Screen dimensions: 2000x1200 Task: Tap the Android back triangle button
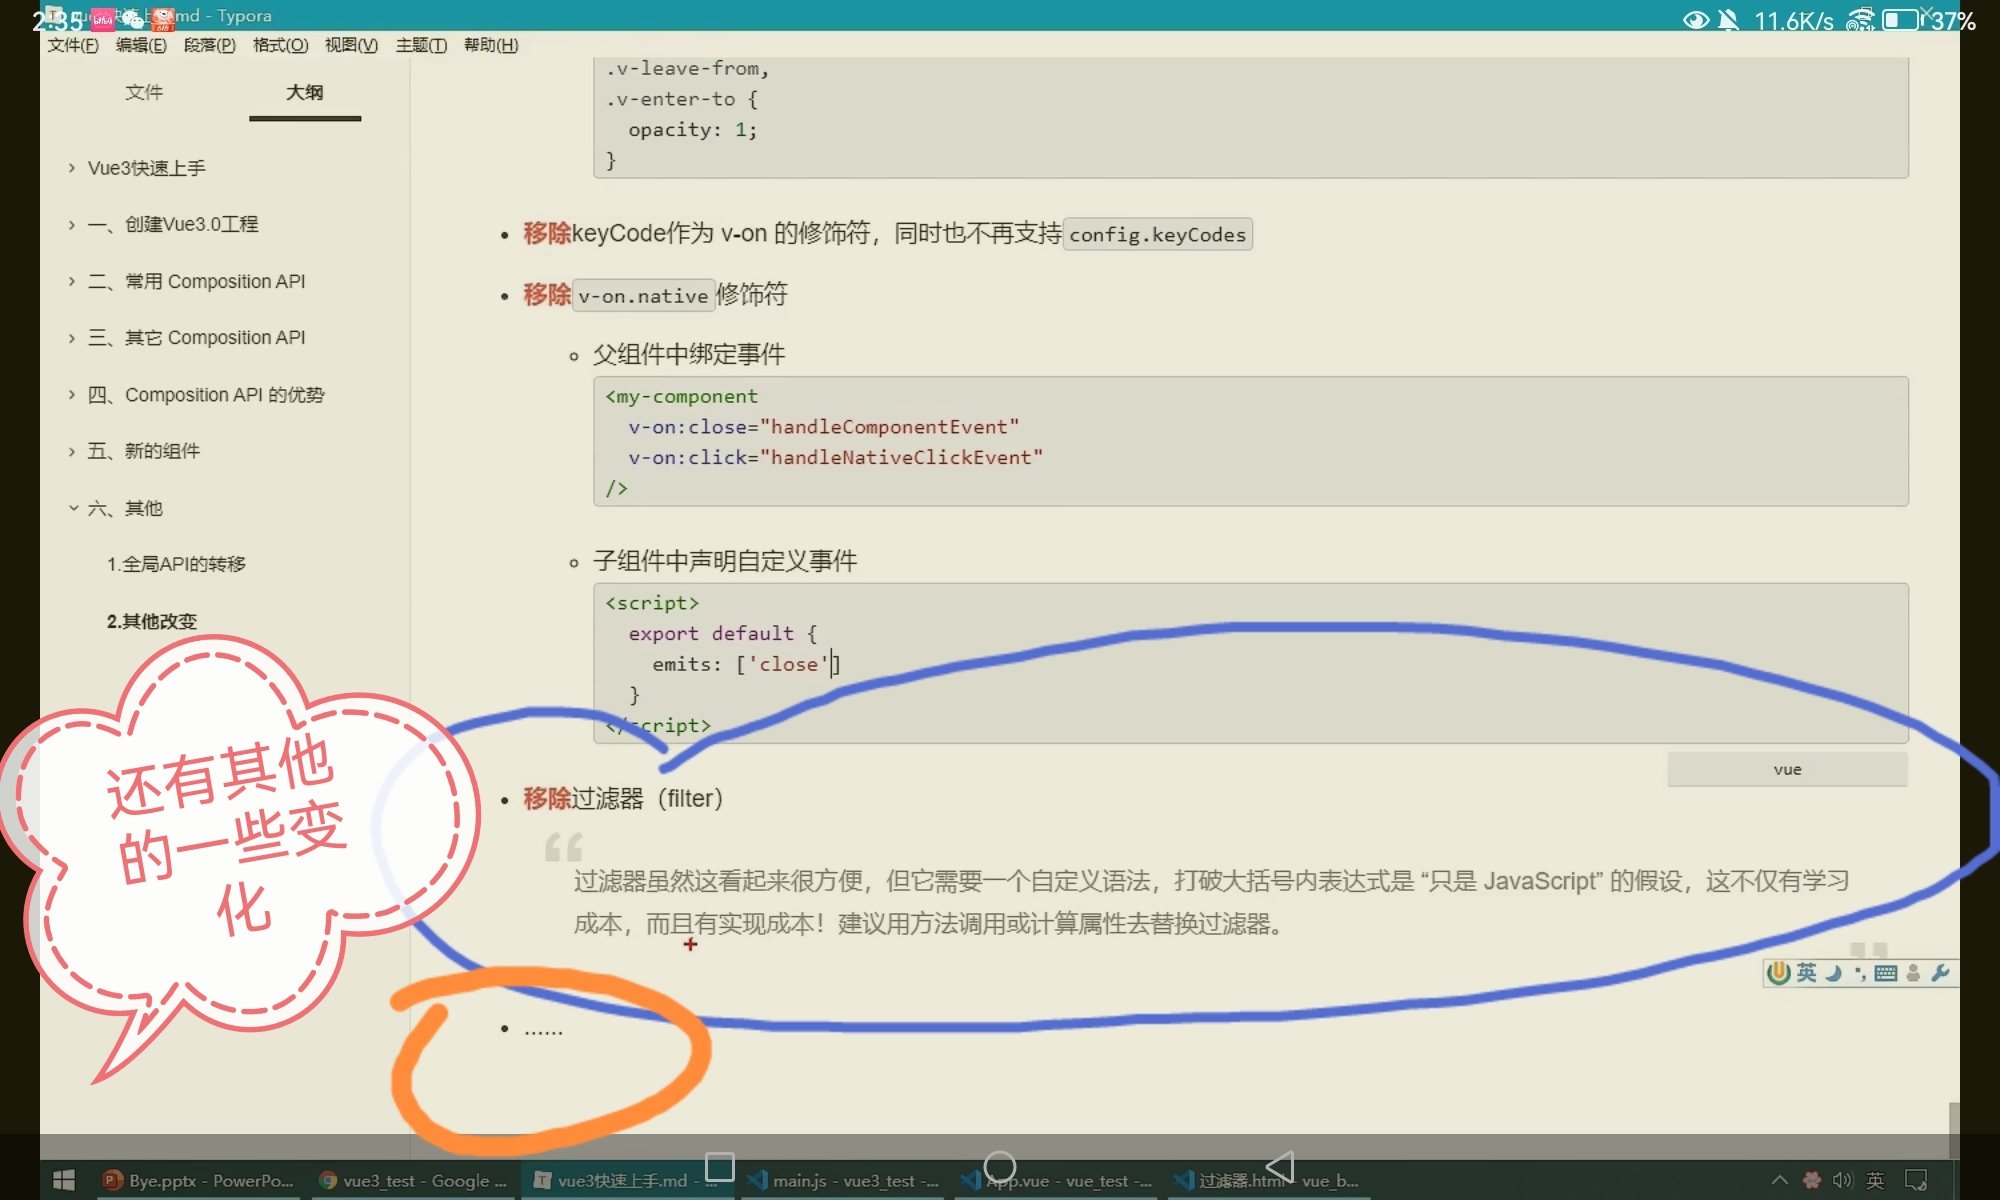[1280, 1166]
